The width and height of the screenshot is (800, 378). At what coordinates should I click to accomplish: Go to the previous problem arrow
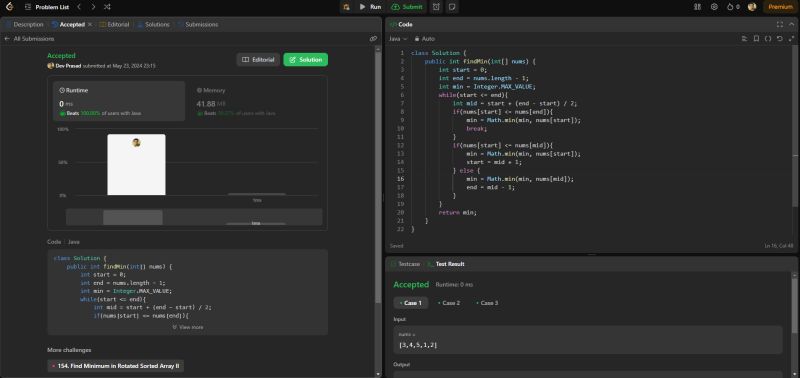tap(79, 7)
